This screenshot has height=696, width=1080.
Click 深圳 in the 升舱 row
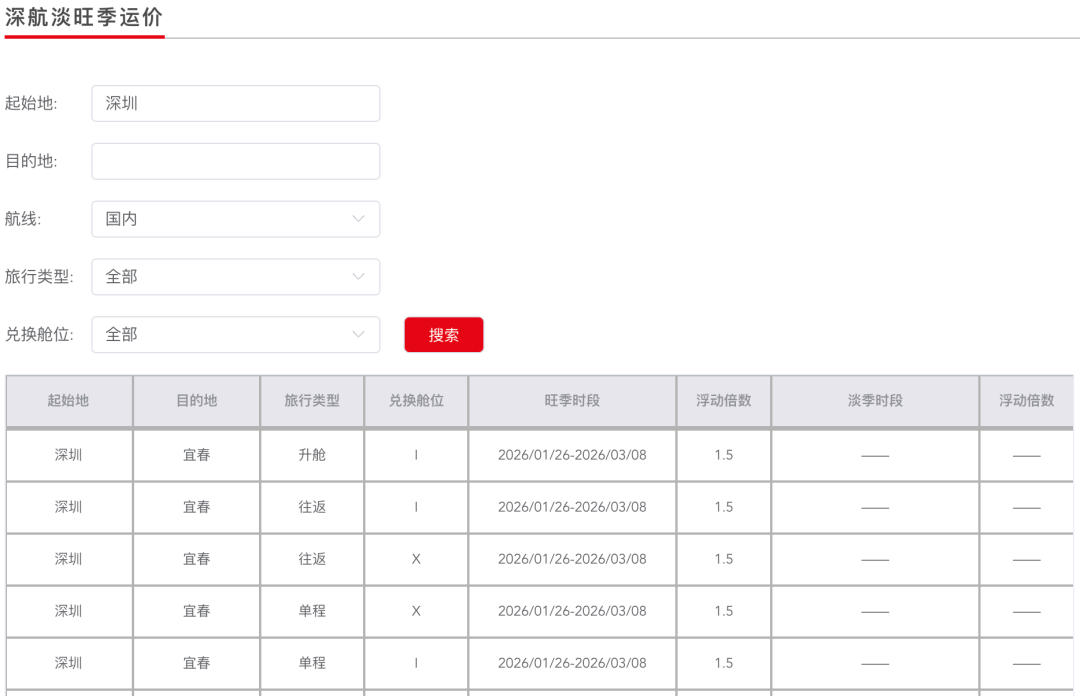pyautogui.click(x=68, y=455)
